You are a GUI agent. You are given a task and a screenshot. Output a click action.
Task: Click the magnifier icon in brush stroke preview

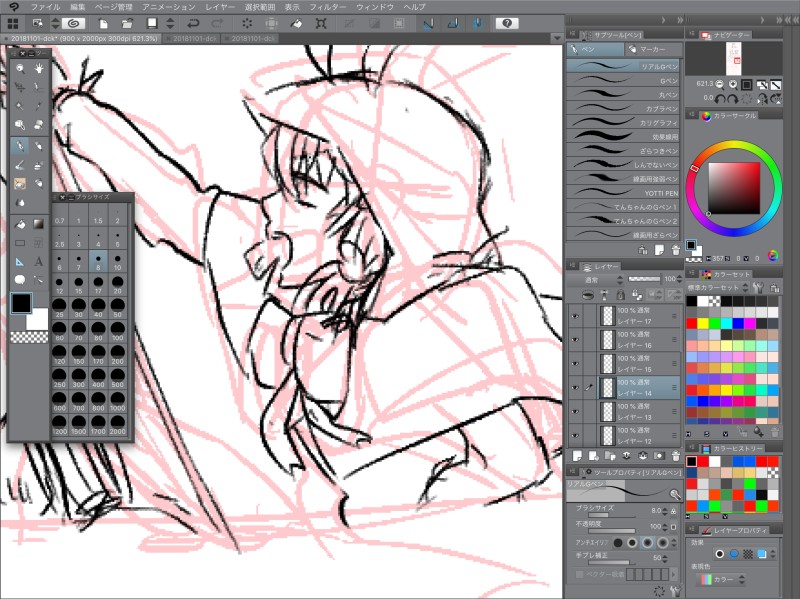(x=674, y=494)
